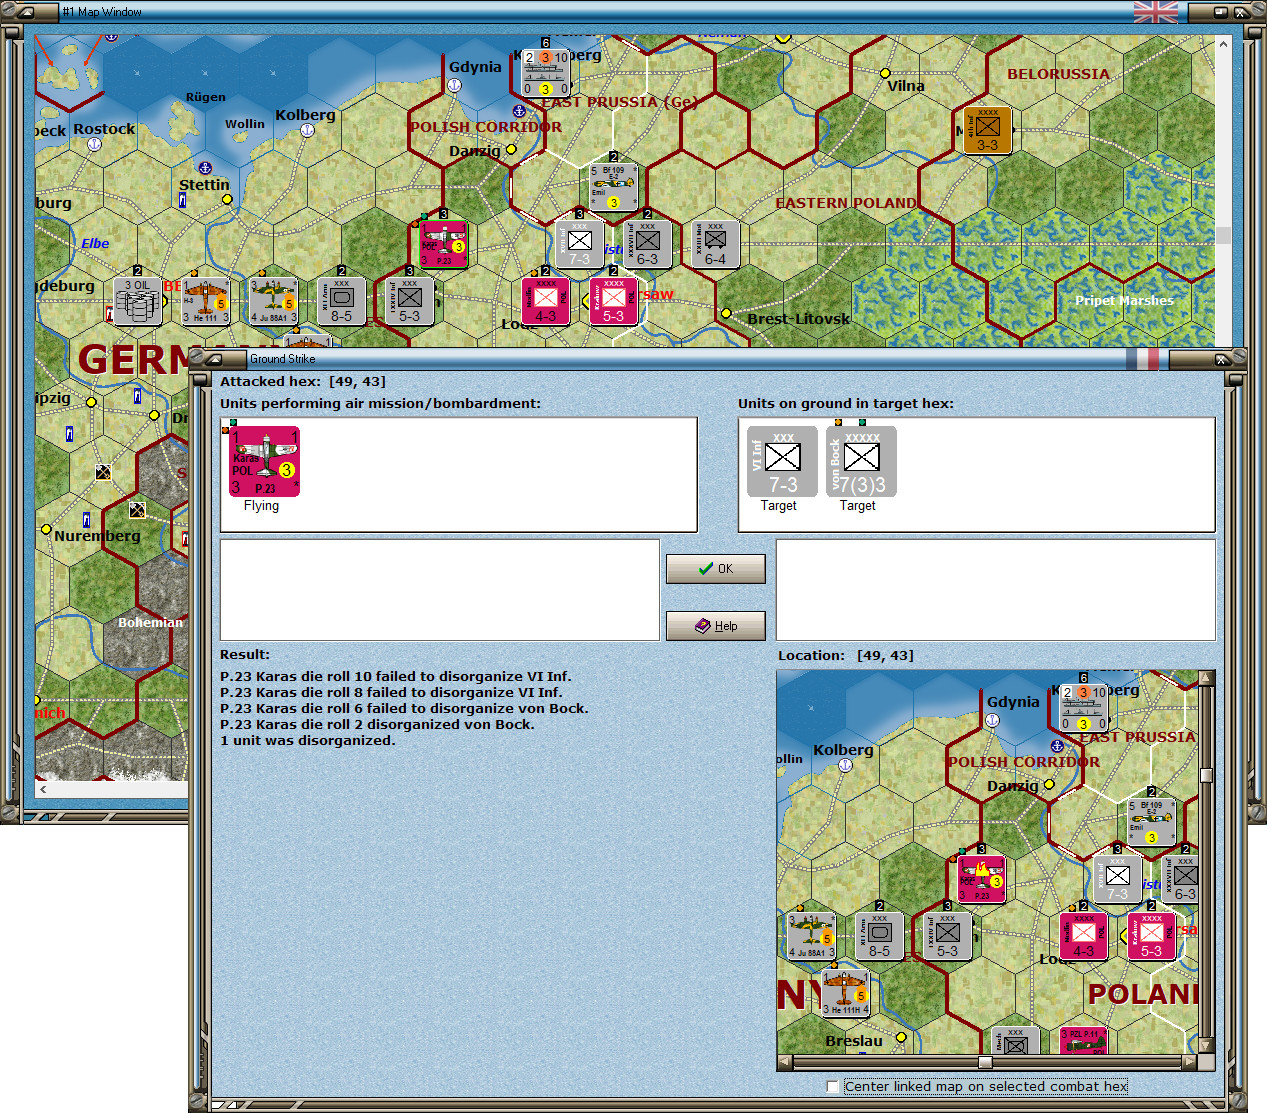Confirm results with the OK button
Image resolution: width=1267 pixels, height=1113 pixels.
tap(715, 569)
